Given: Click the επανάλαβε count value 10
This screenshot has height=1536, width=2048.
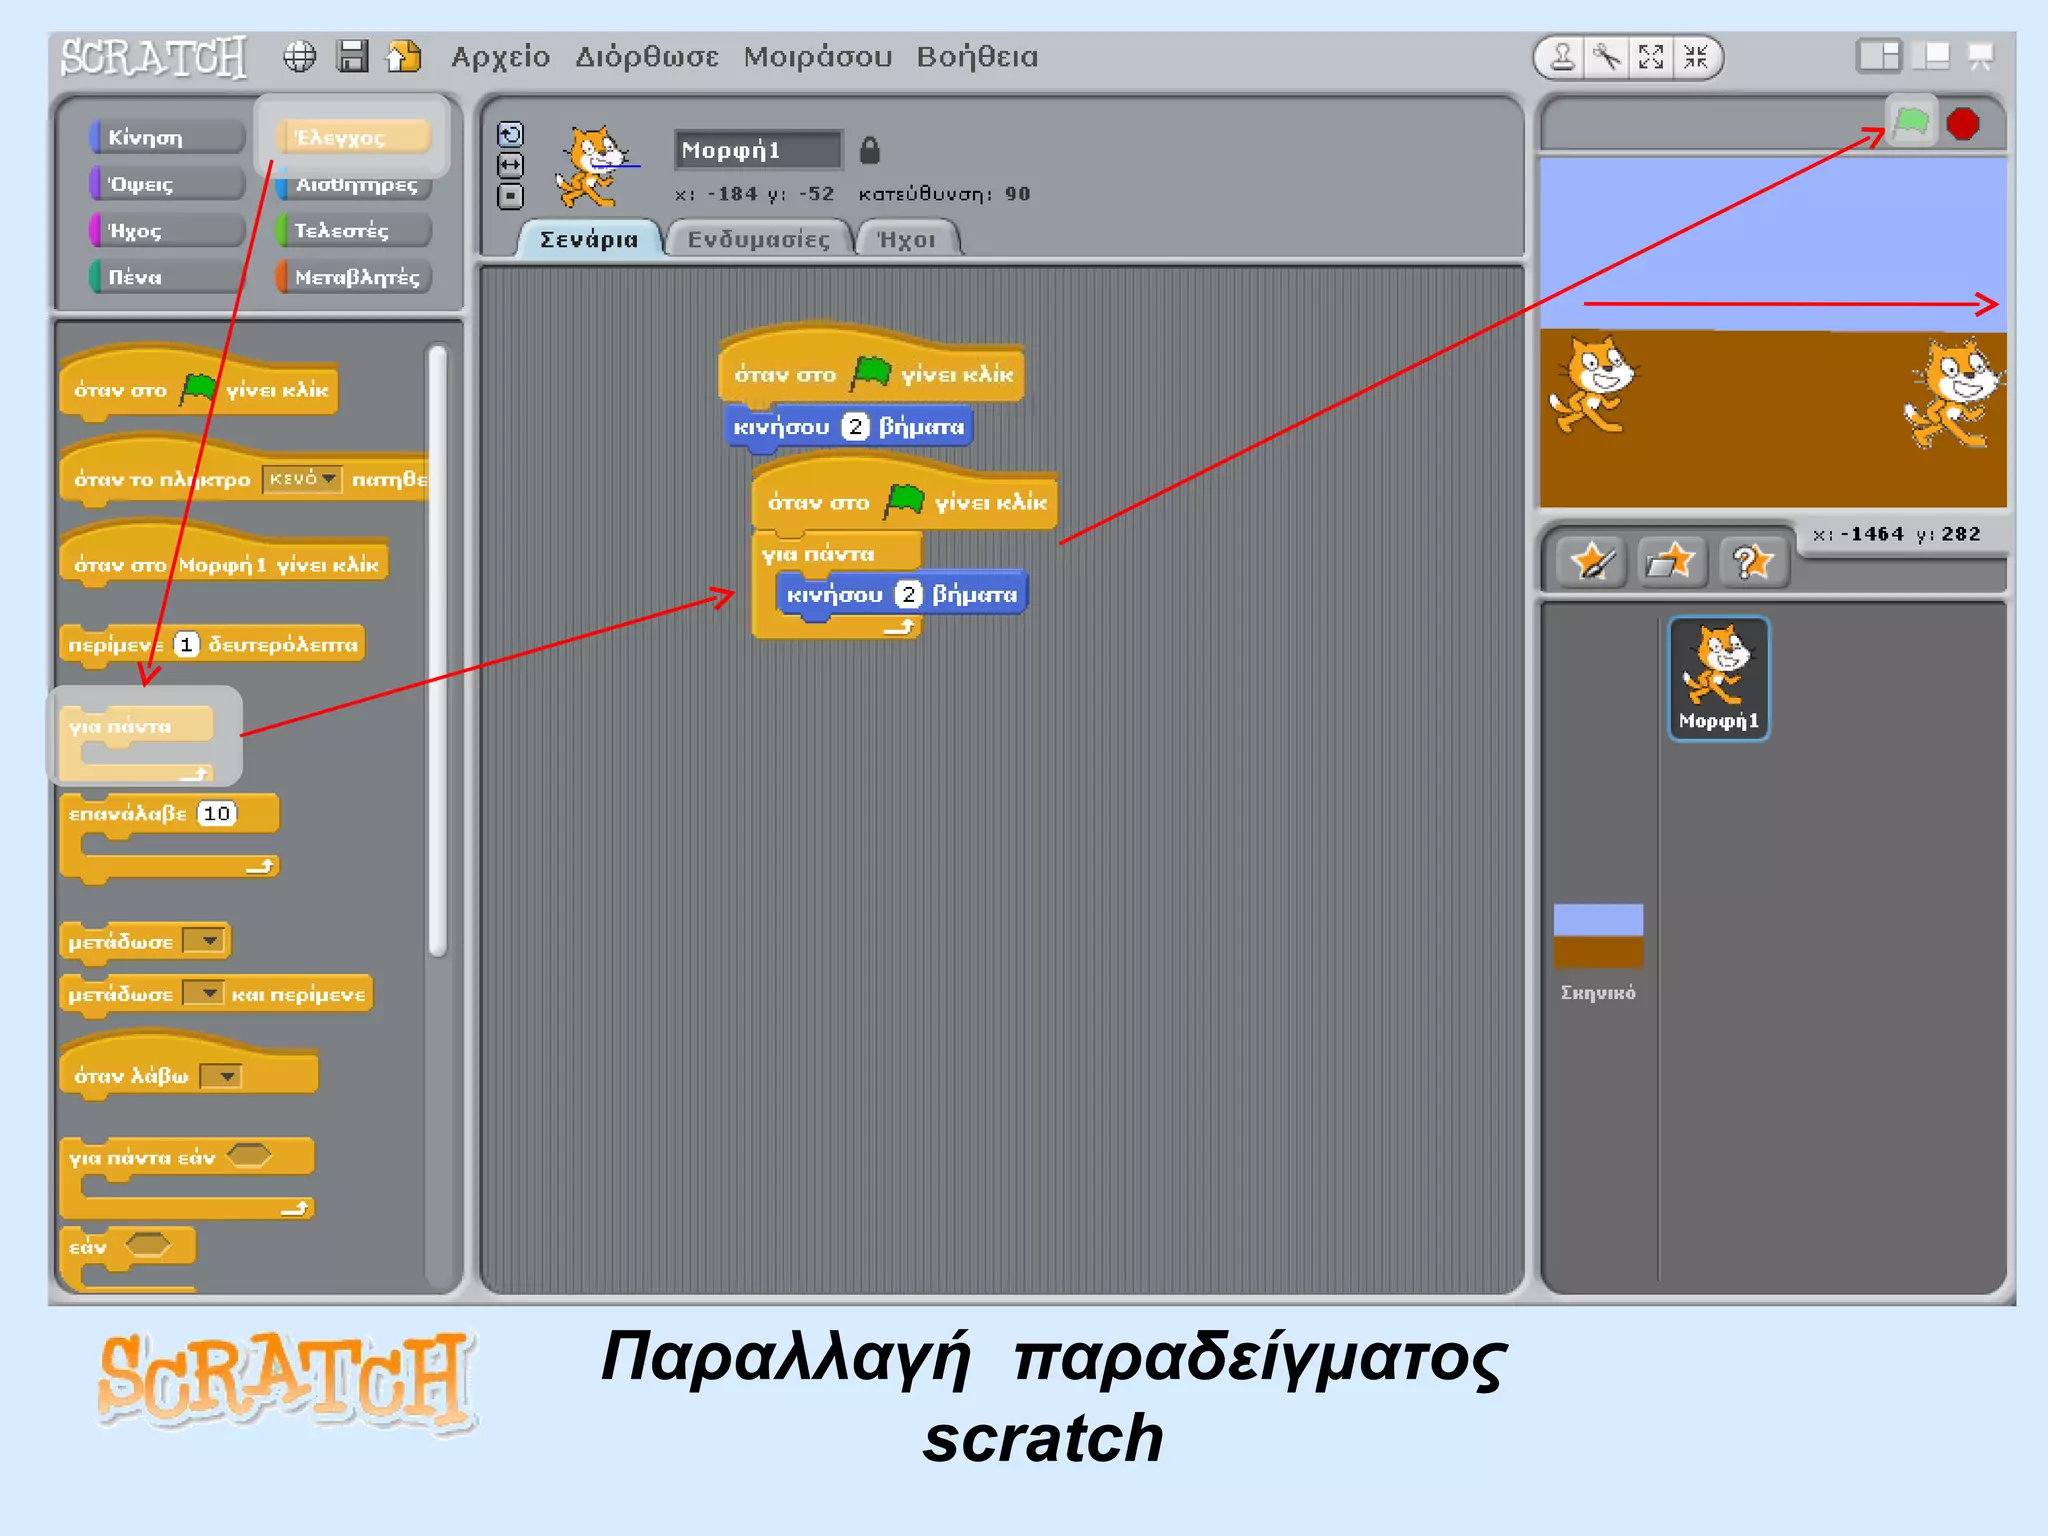Looking at the screenshot, I should pyautogui.click(x=217, y=813).
